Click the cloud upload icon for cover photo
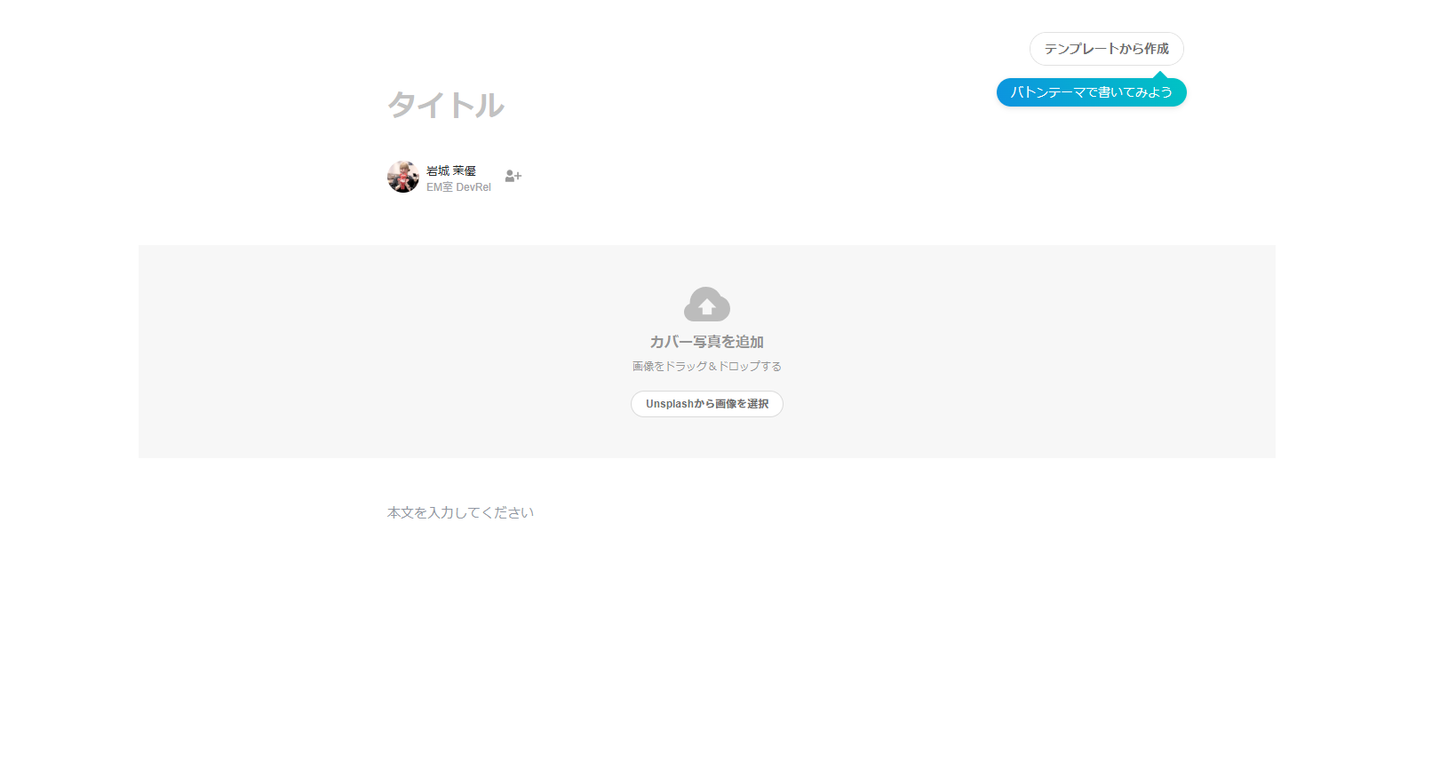This screenshot has width=1440, height=768. pyautogui.click(x=707, y=304)
